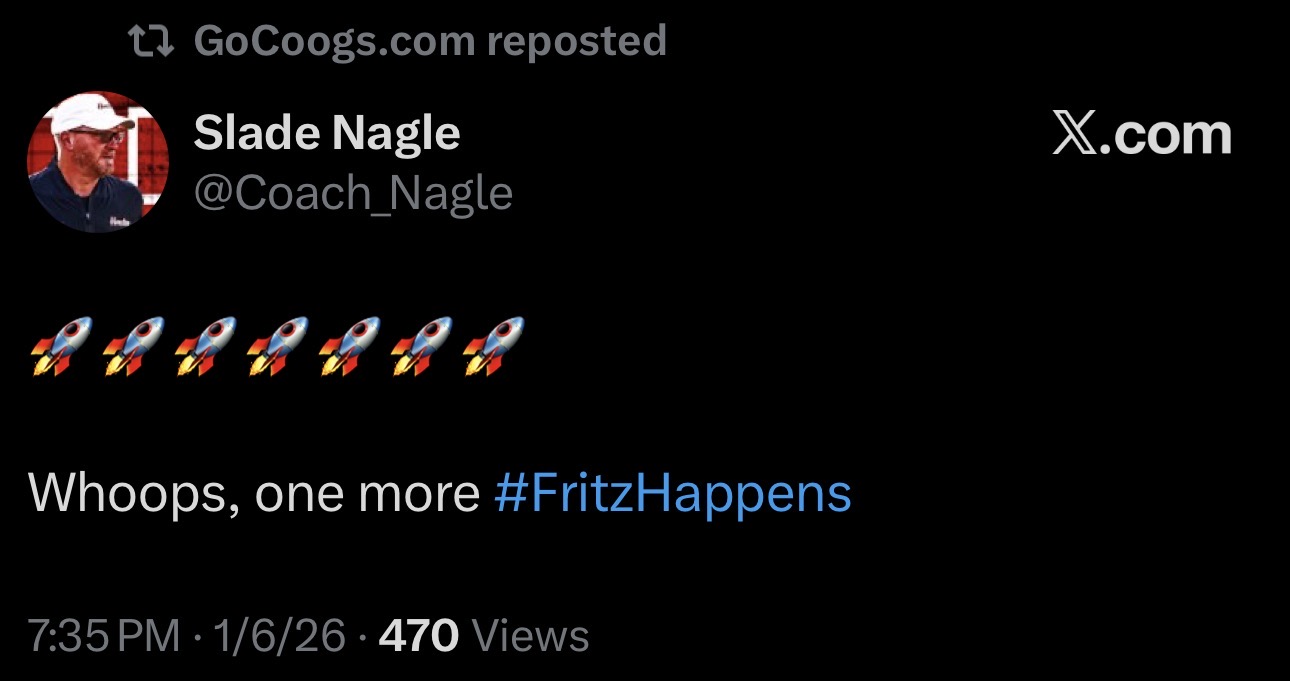Viewport: 1290px width, 681px height.
Task: Click the sixth rocket emoji
Action: pos(421,346)
